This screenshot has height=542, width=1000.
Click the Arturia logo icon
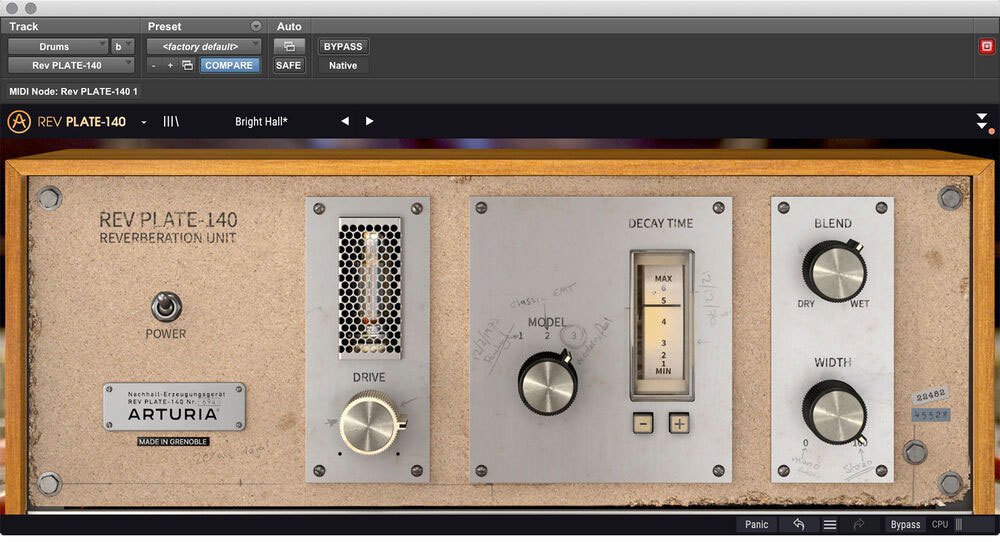[19, 122]
